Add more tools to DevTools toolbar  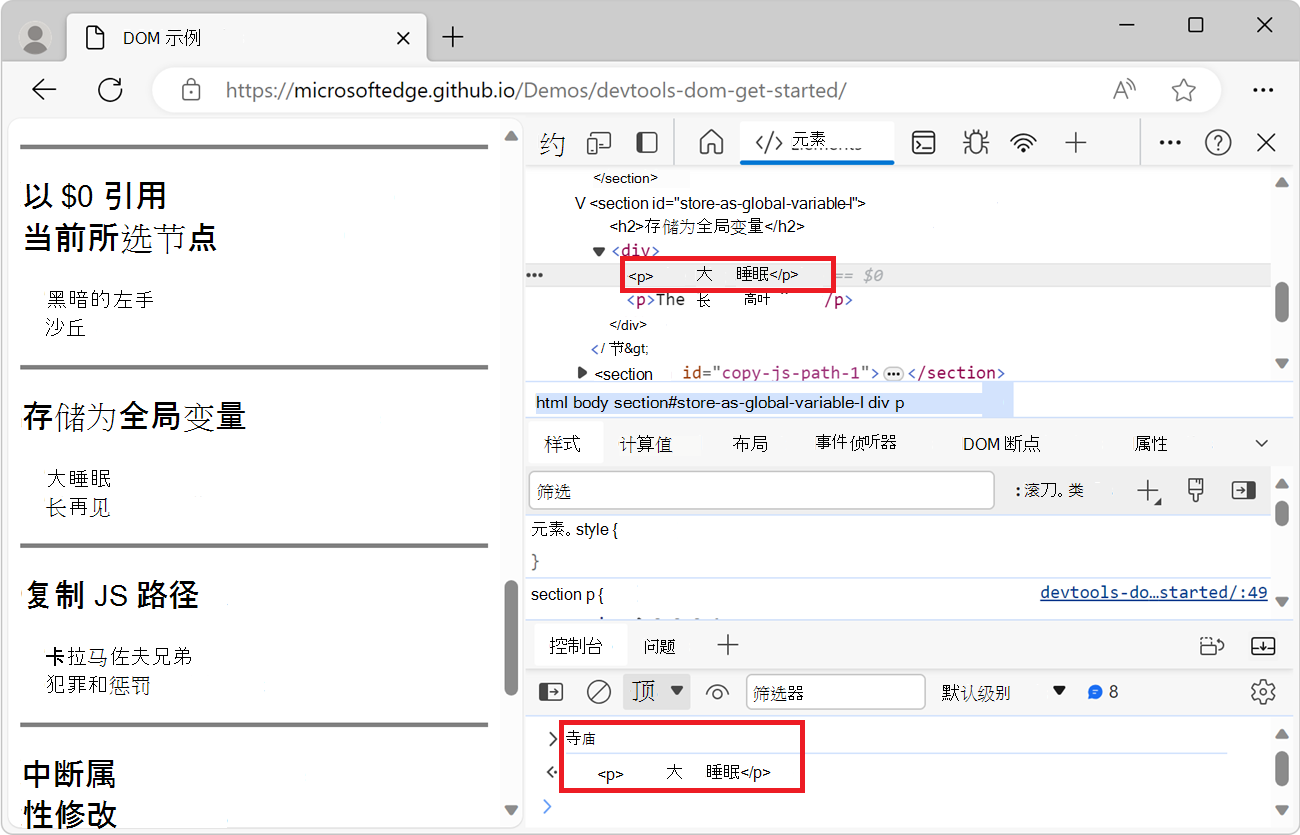(1075, 143)
